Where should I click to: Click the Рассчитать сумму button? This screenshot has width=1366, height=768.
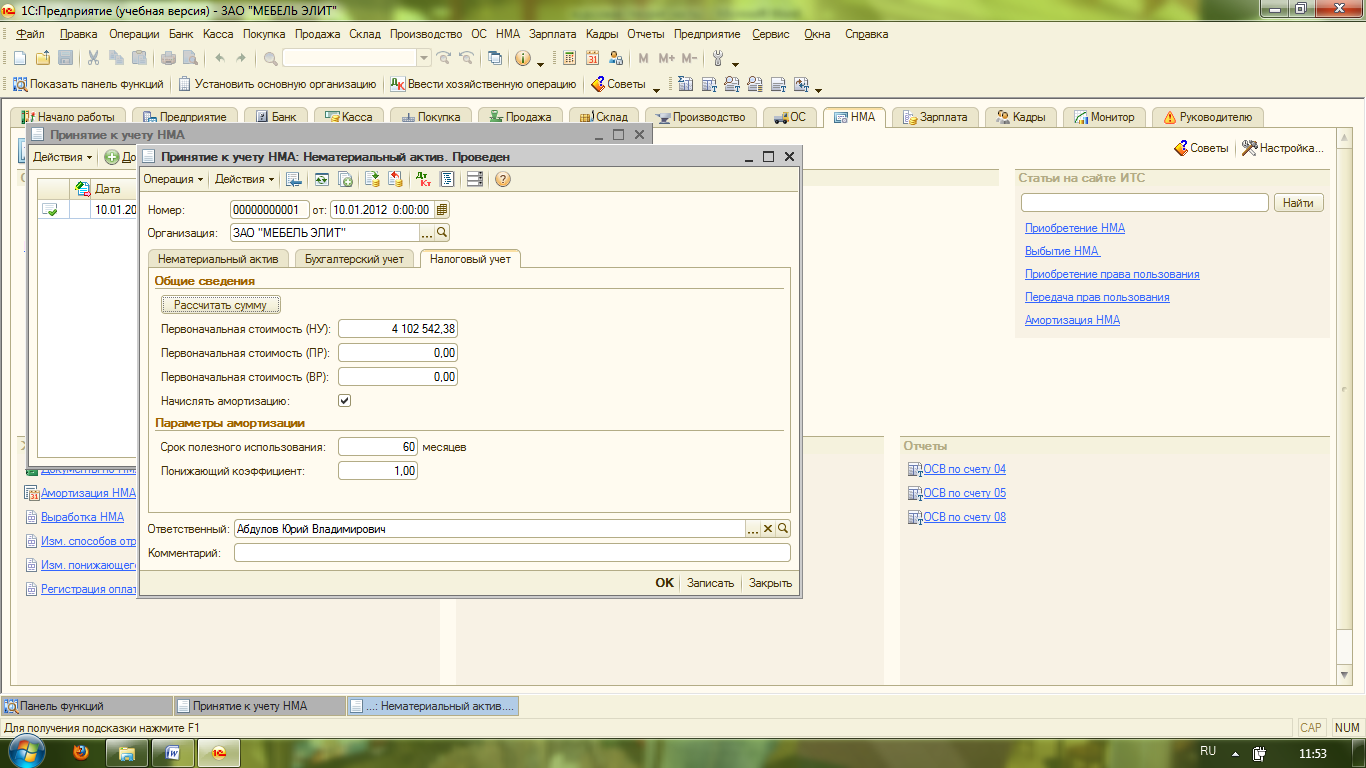221,304
